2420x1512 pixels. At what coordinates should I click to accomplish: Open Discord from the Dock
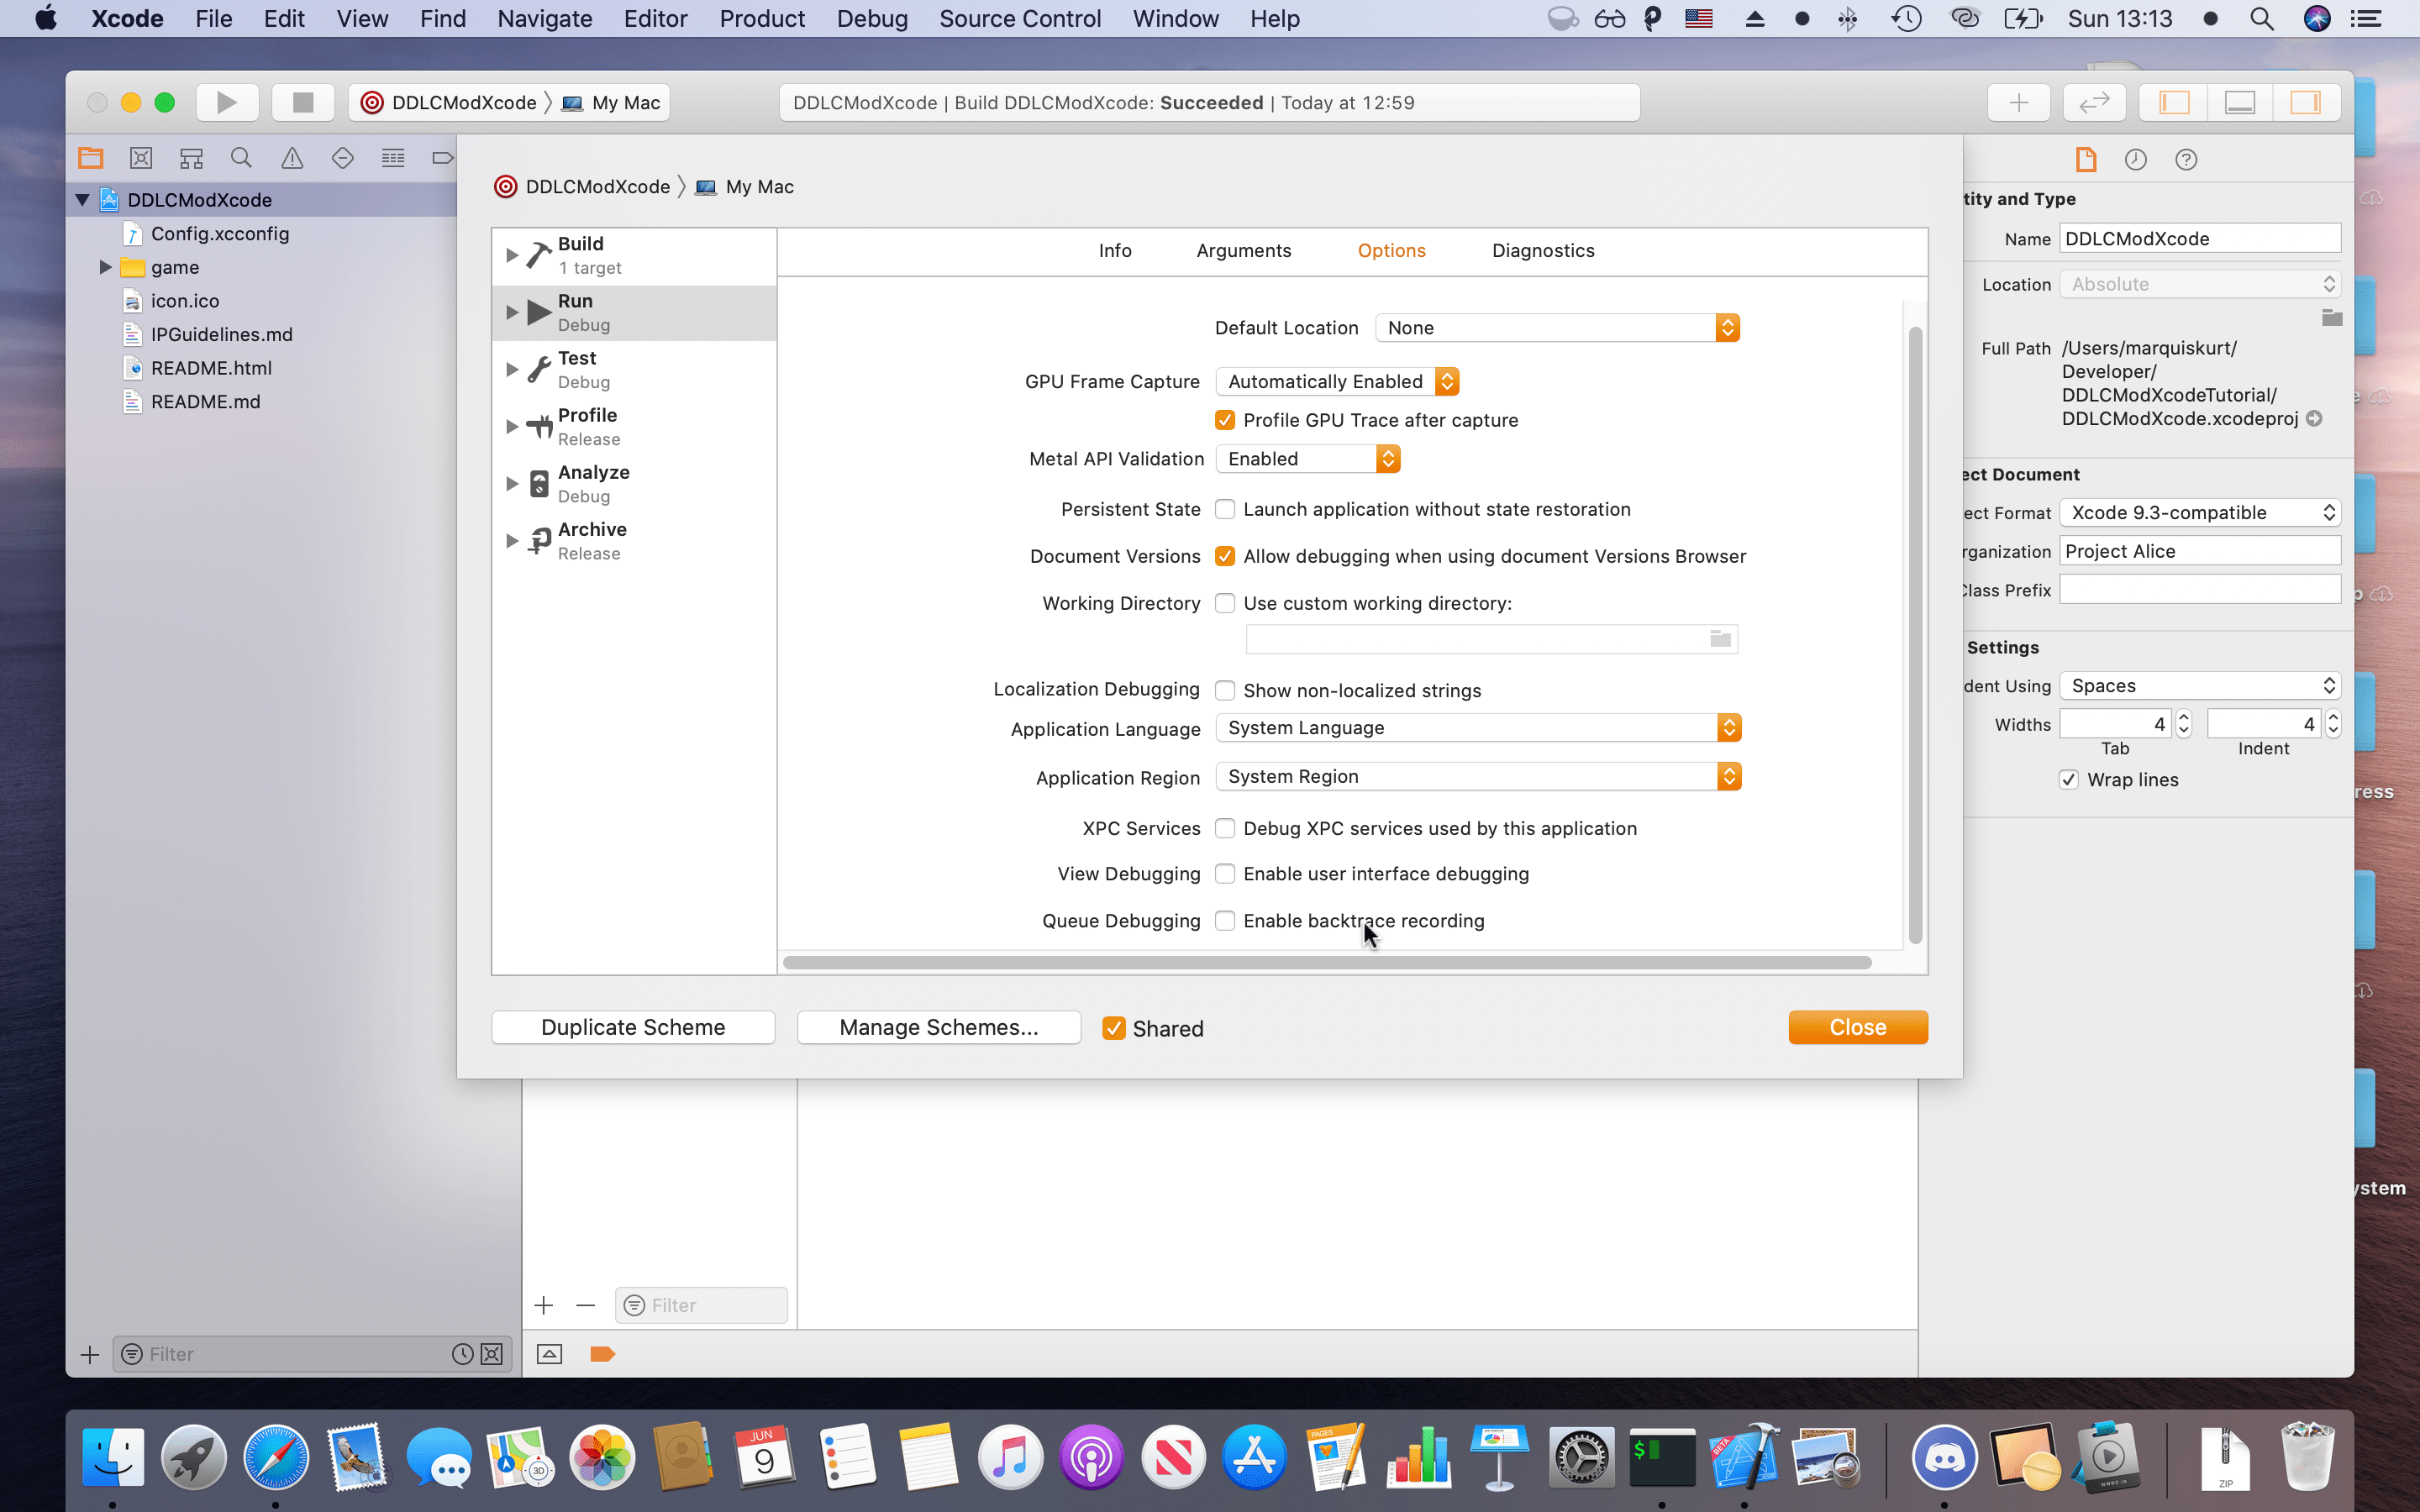[x=1944, y=1457]
